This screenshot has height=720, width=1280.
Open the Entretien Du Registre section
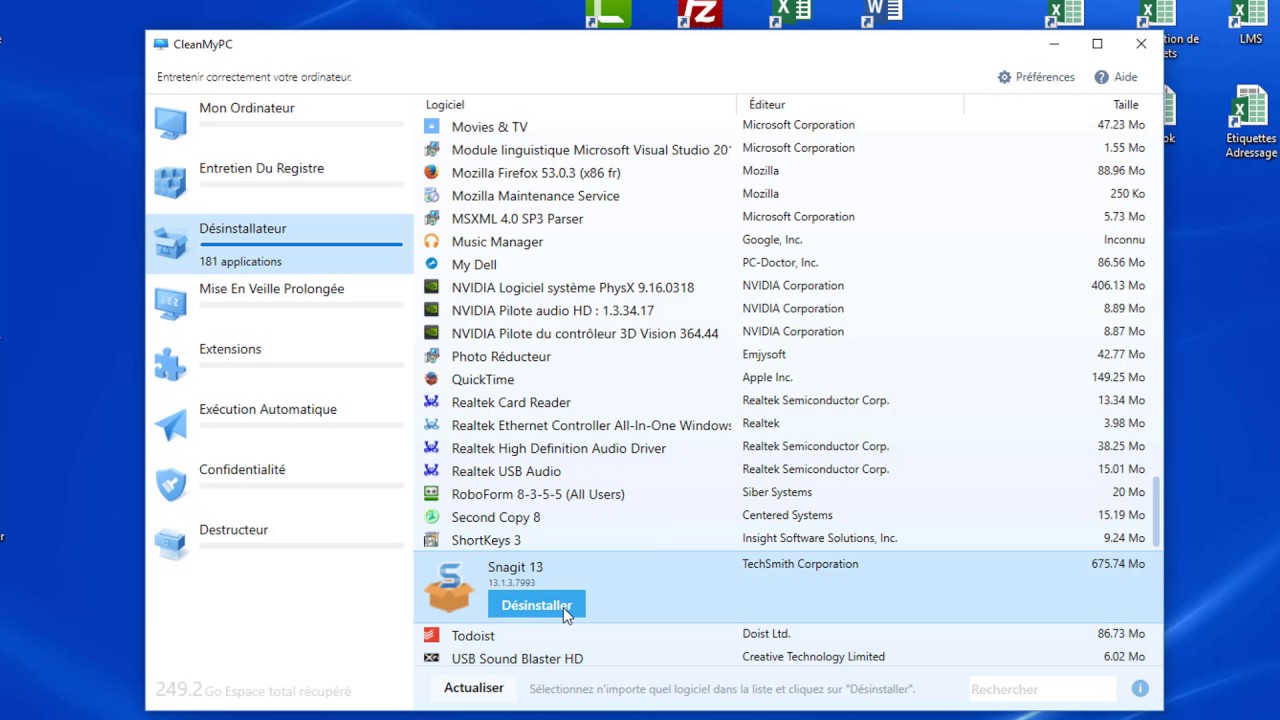[x=279, y=182]
